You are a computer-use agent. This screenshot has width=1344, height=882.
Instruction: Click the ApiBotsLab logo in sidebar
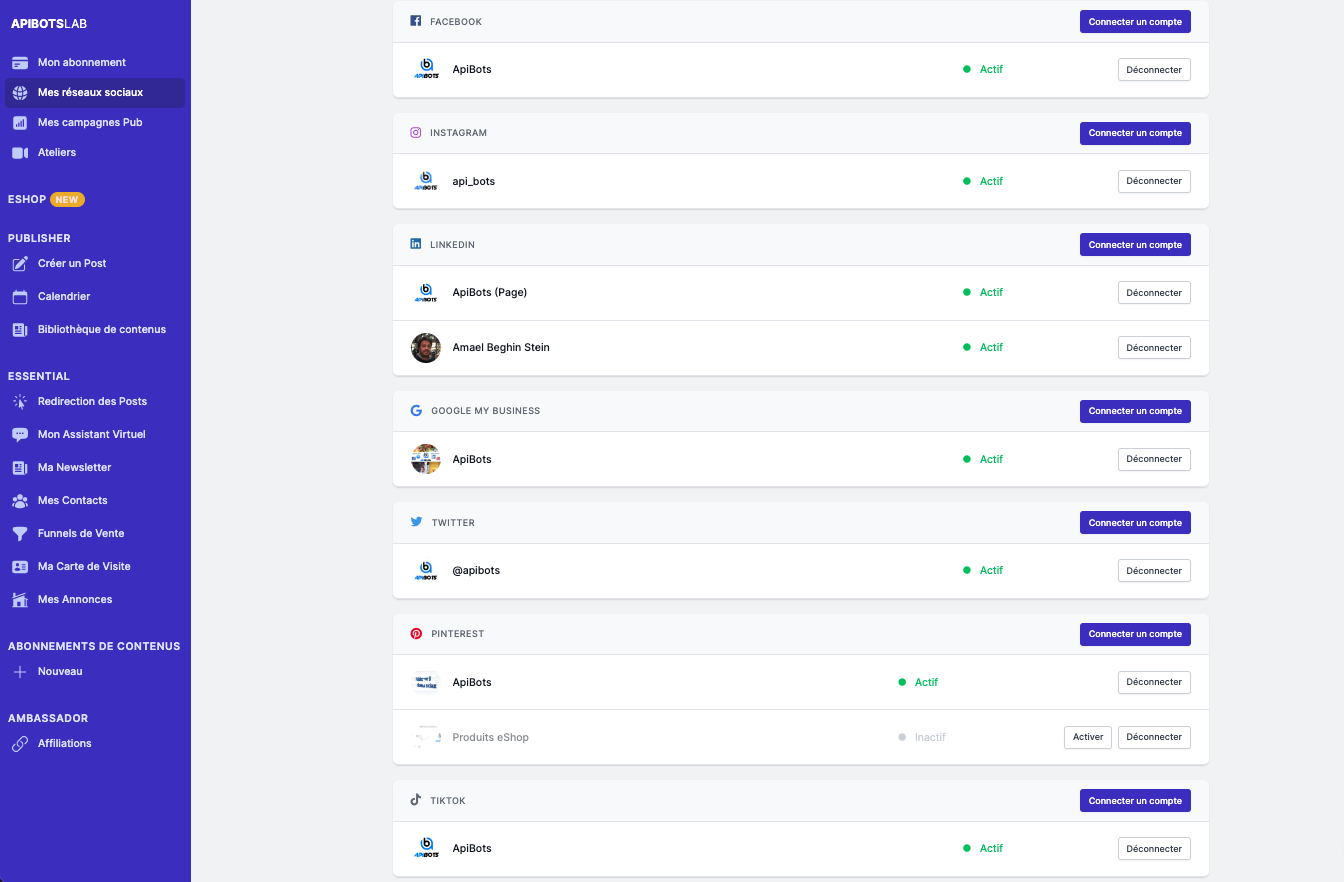[x=49, y=24]
